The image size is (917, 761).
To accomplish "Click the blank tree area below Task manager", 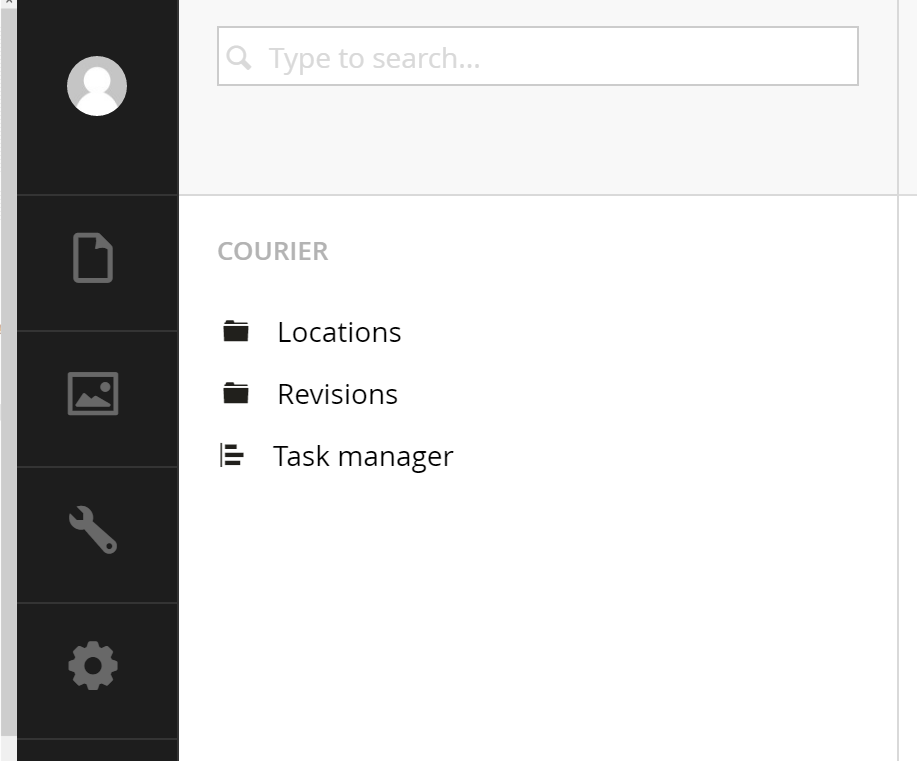I will click(x=537, y=614).
